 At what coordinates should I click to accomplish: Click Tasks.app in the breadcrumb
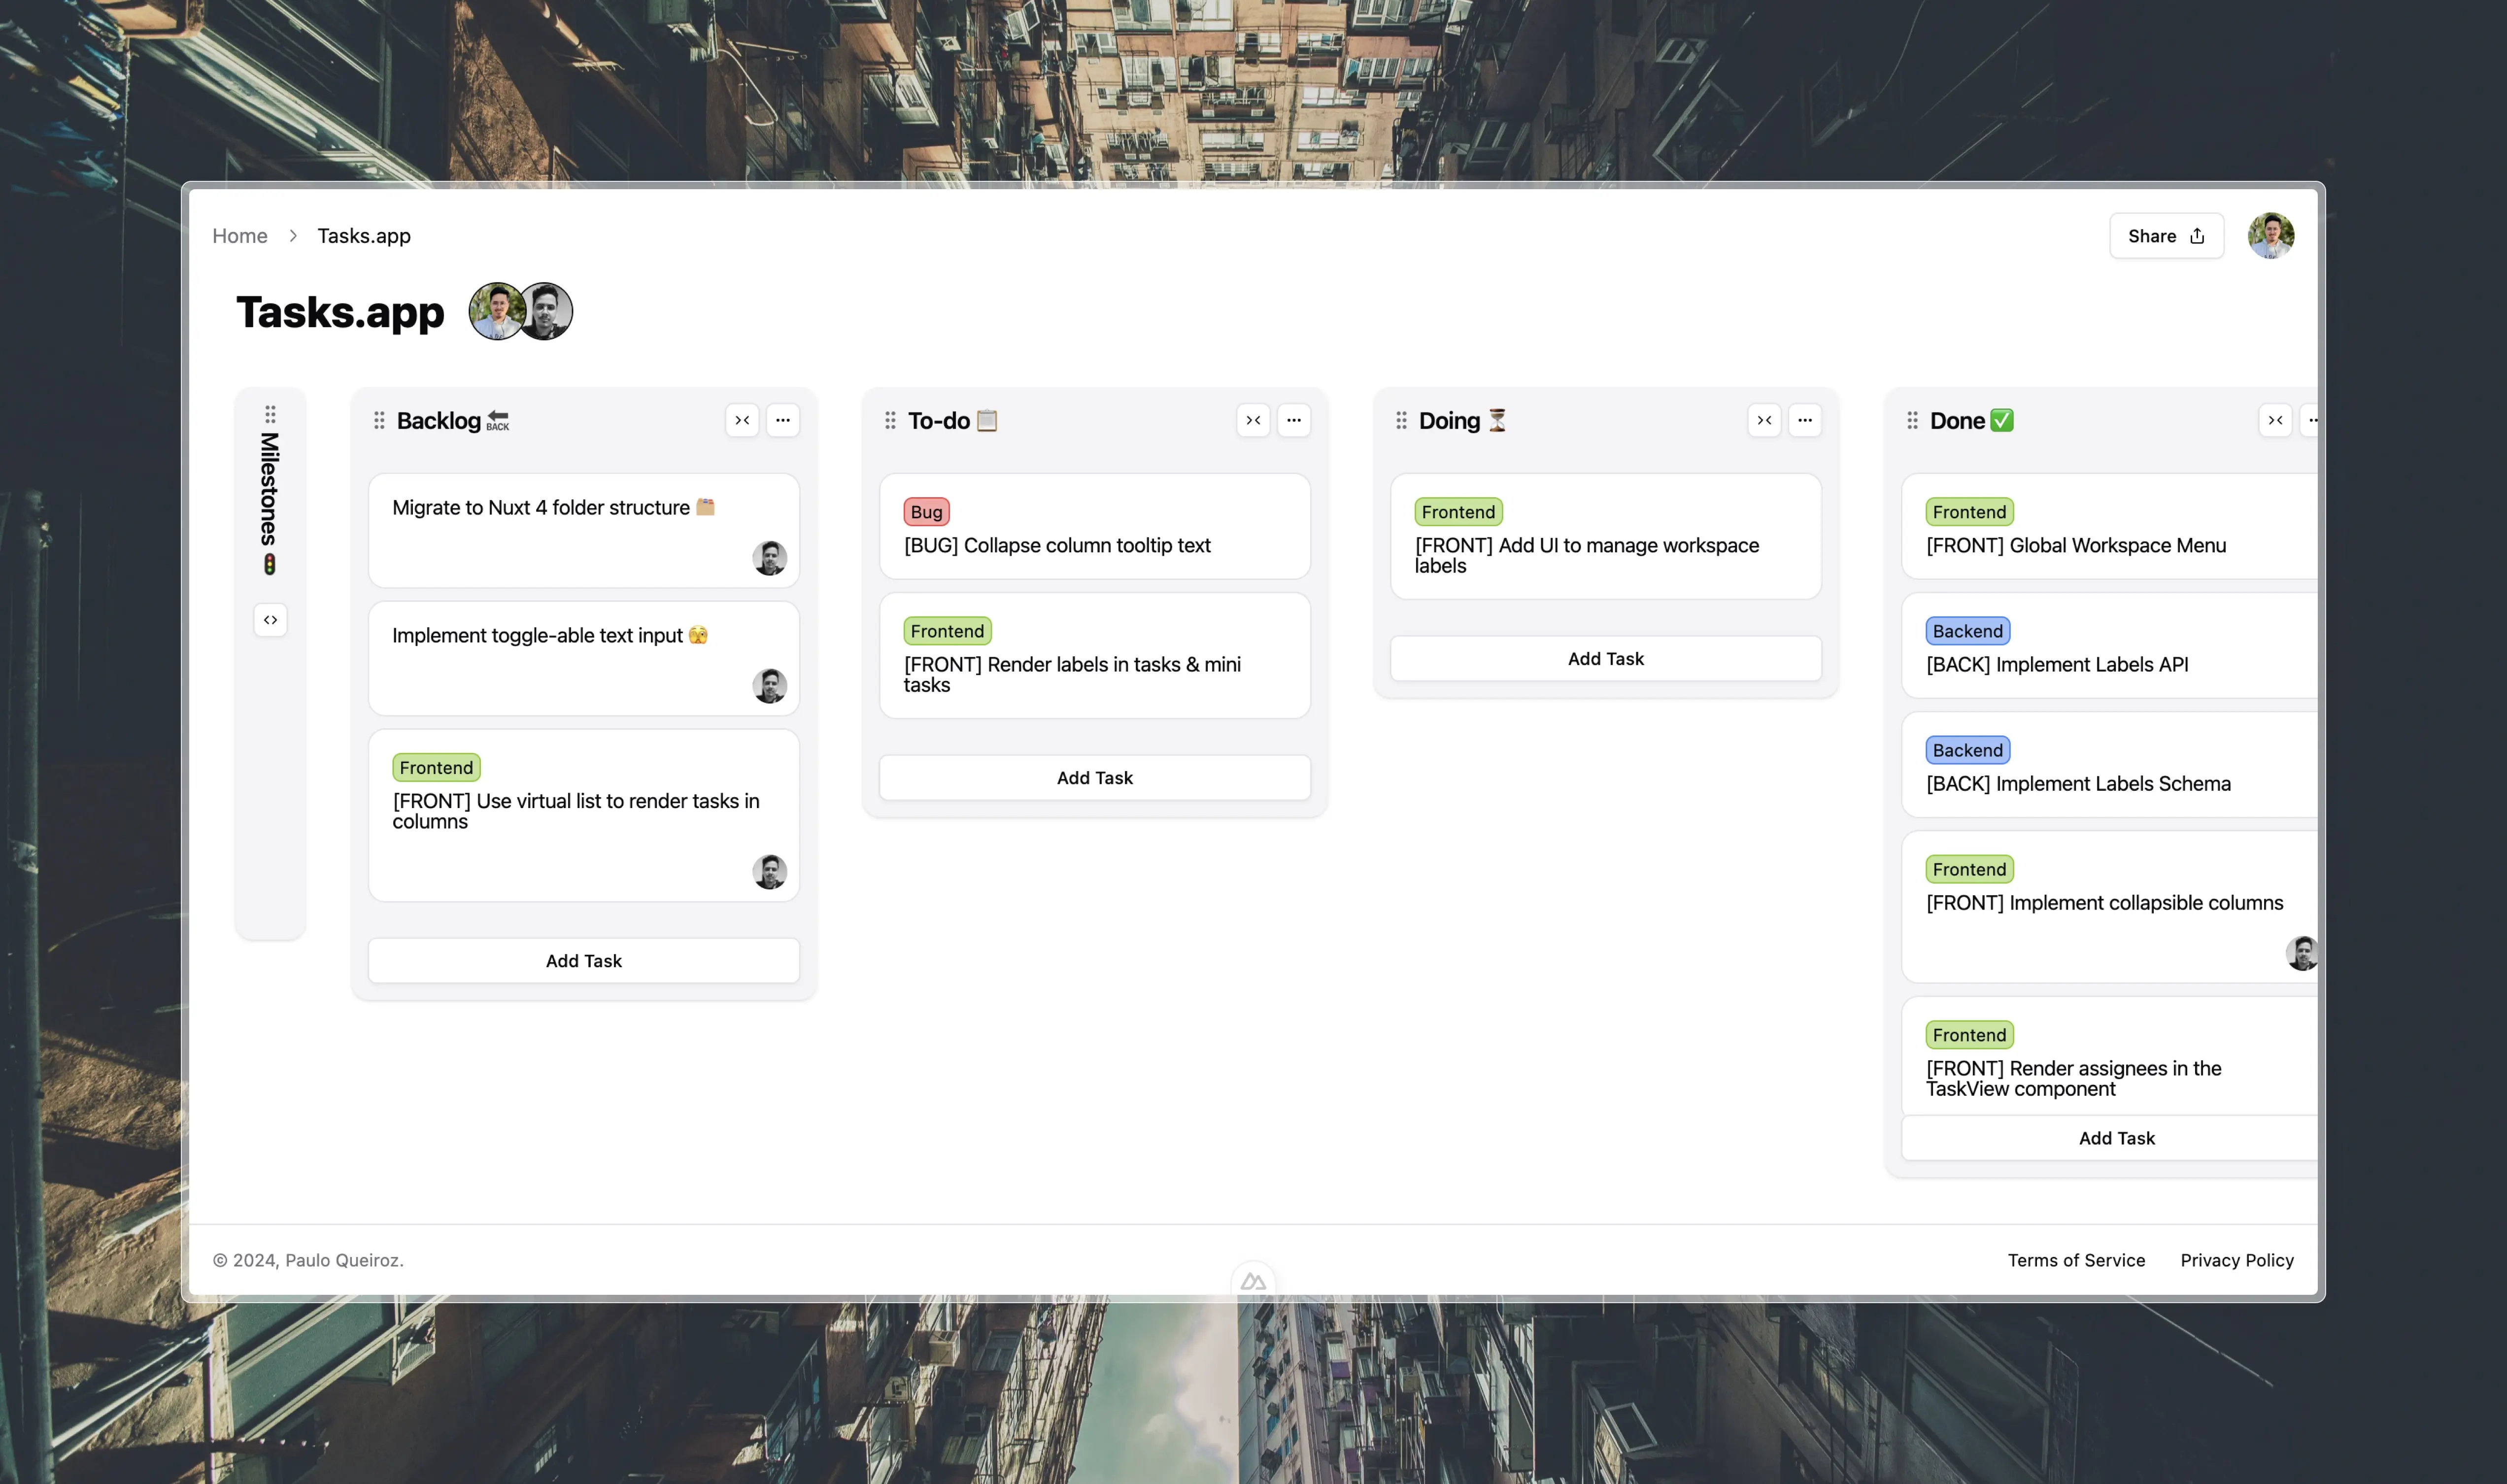(x=363, y=235)
